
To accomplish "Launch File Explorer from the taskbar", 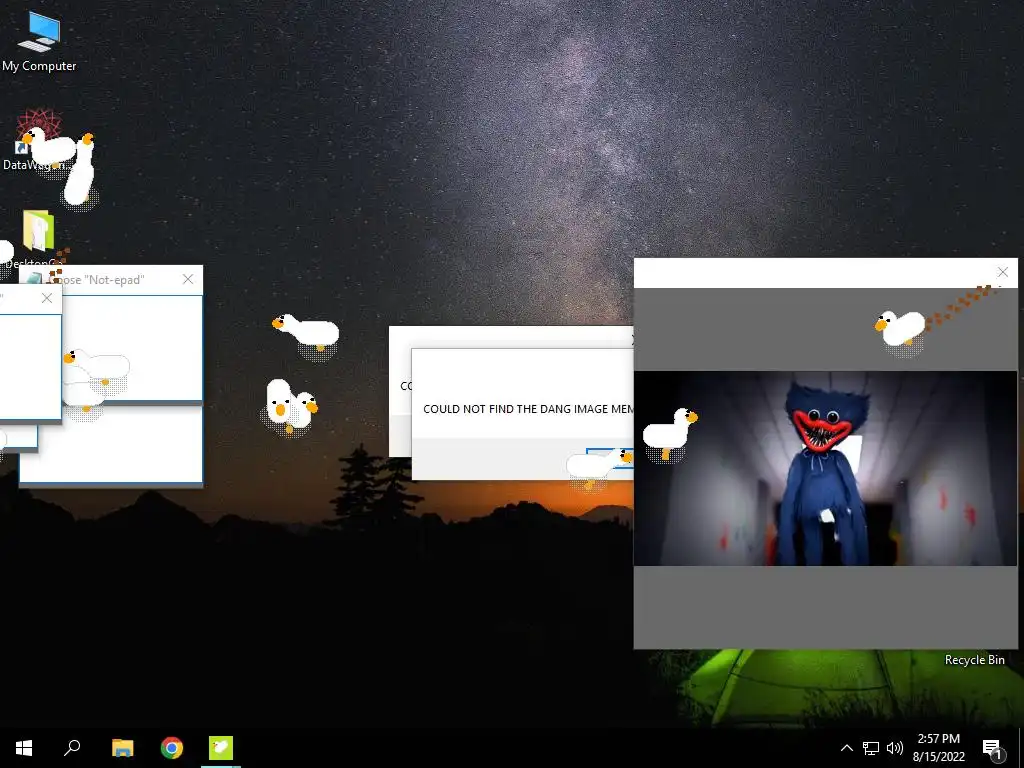I will pyautogui.click(x=123, y=748).
